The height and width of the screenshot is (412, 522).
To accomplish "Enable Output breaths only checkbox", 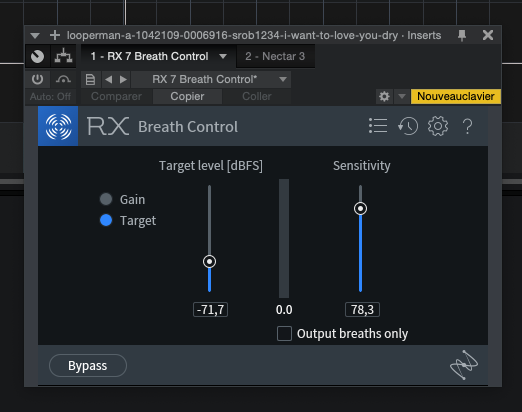I will click(x=284, y=334).
